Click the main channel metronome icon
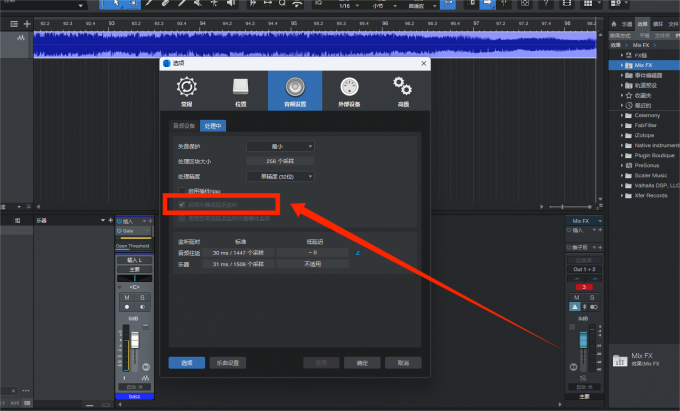 575,307
